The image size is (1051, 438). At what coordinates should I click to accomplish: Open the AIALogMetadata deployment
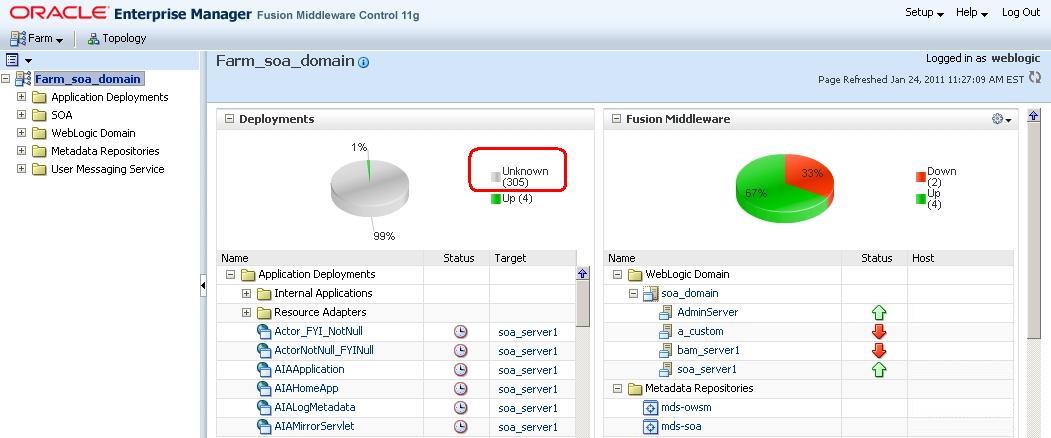click(x=314, y=407)
